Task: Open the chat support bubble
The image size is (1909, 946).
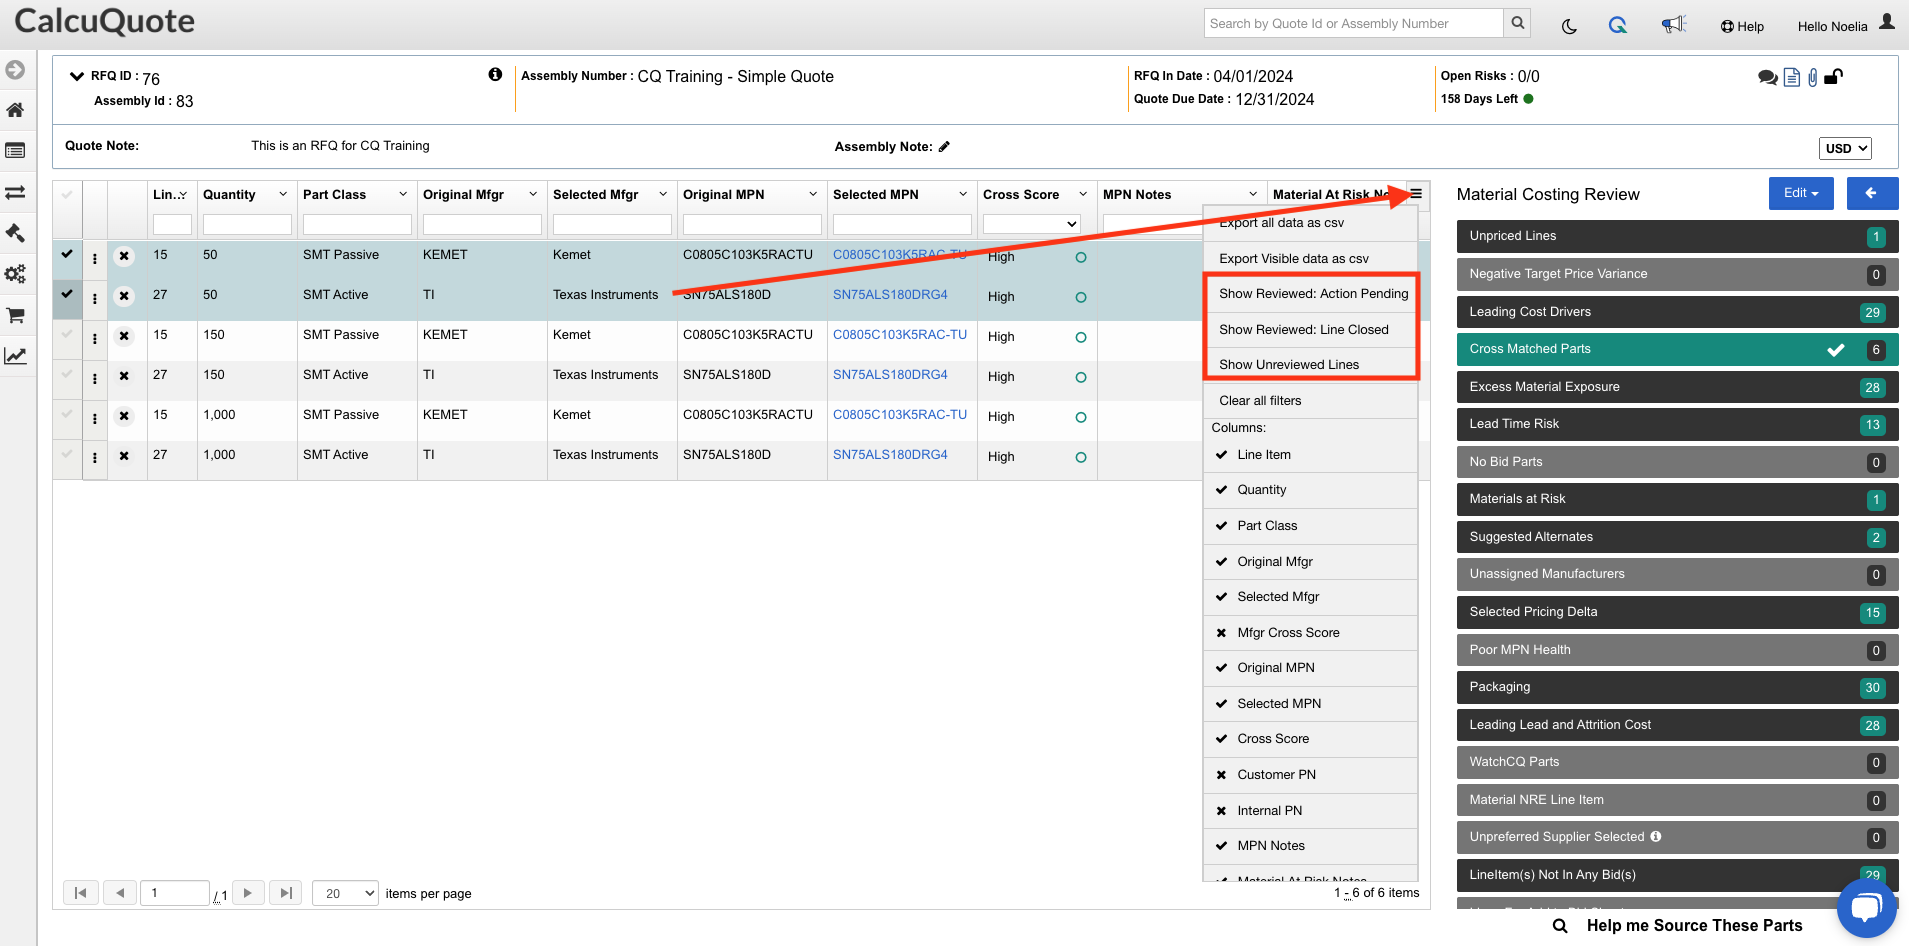Action: coord(1866,907)
